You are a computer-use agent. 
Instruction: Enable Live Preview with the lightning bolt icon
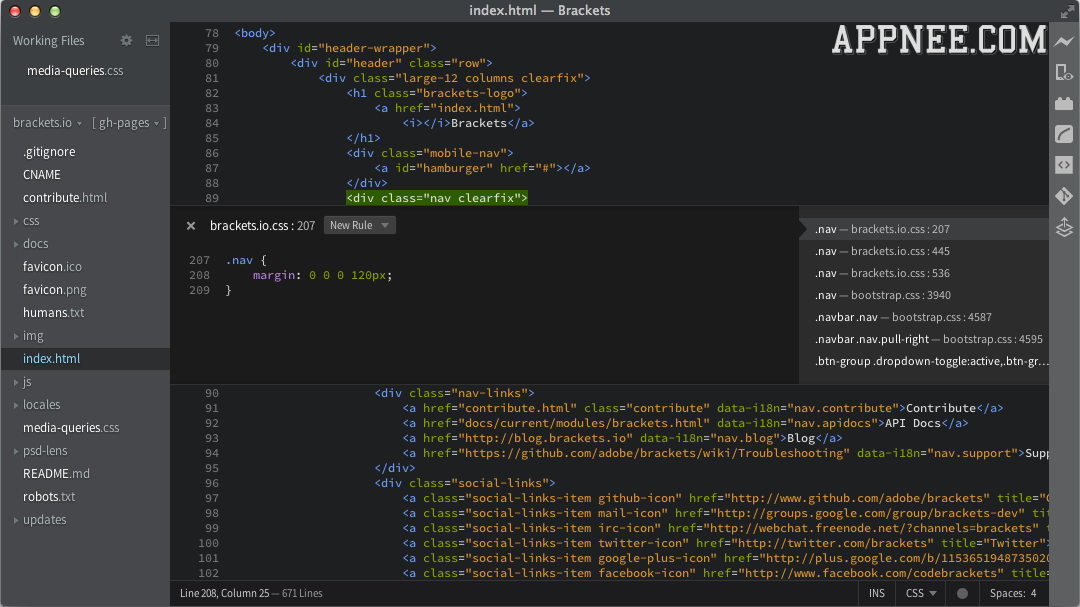click(1064, 41)
